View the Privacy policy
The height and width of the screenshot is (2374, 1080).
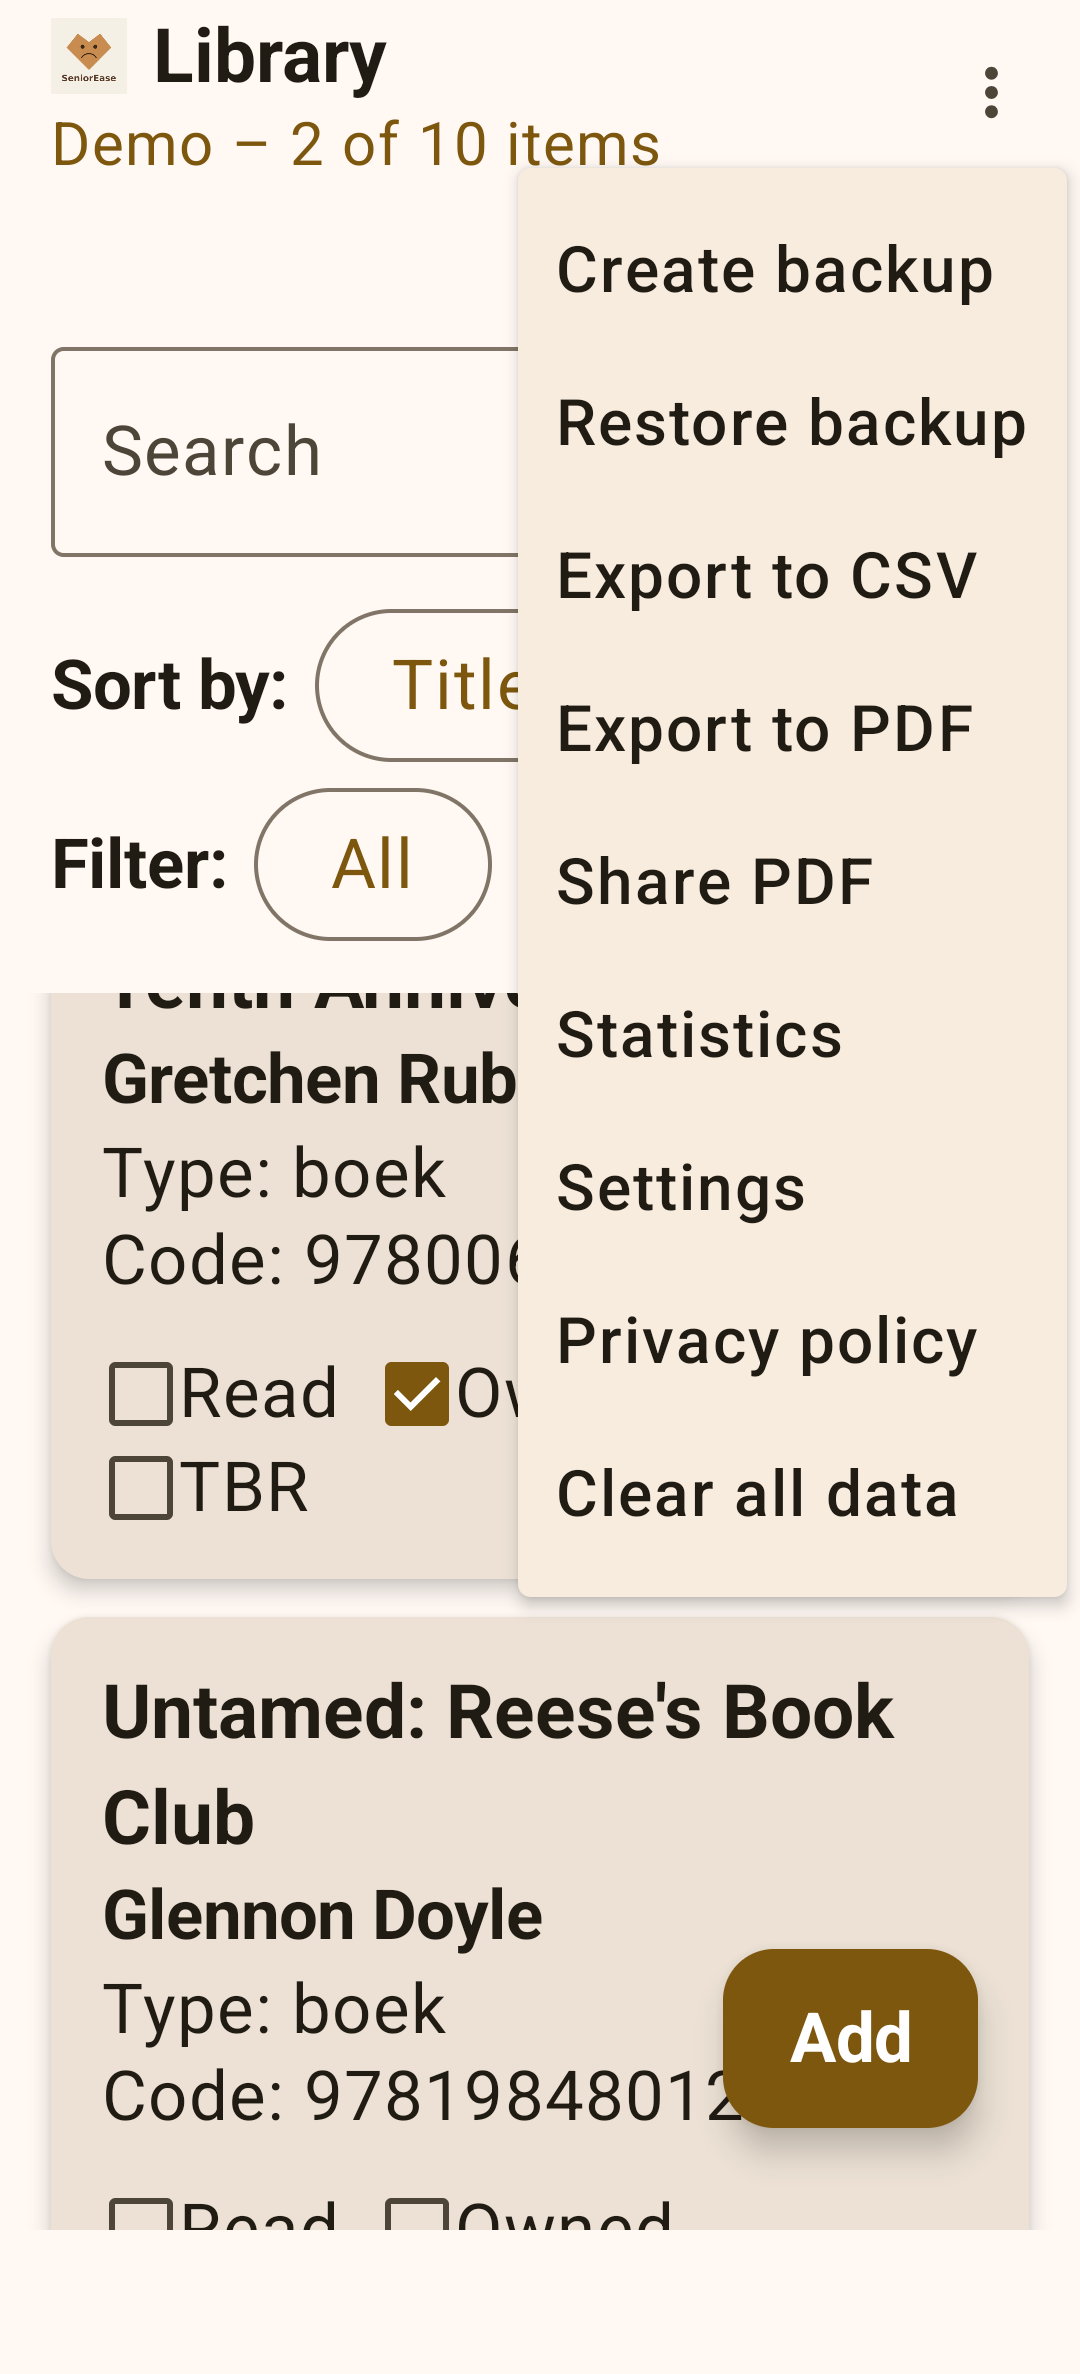(765, 1340)
